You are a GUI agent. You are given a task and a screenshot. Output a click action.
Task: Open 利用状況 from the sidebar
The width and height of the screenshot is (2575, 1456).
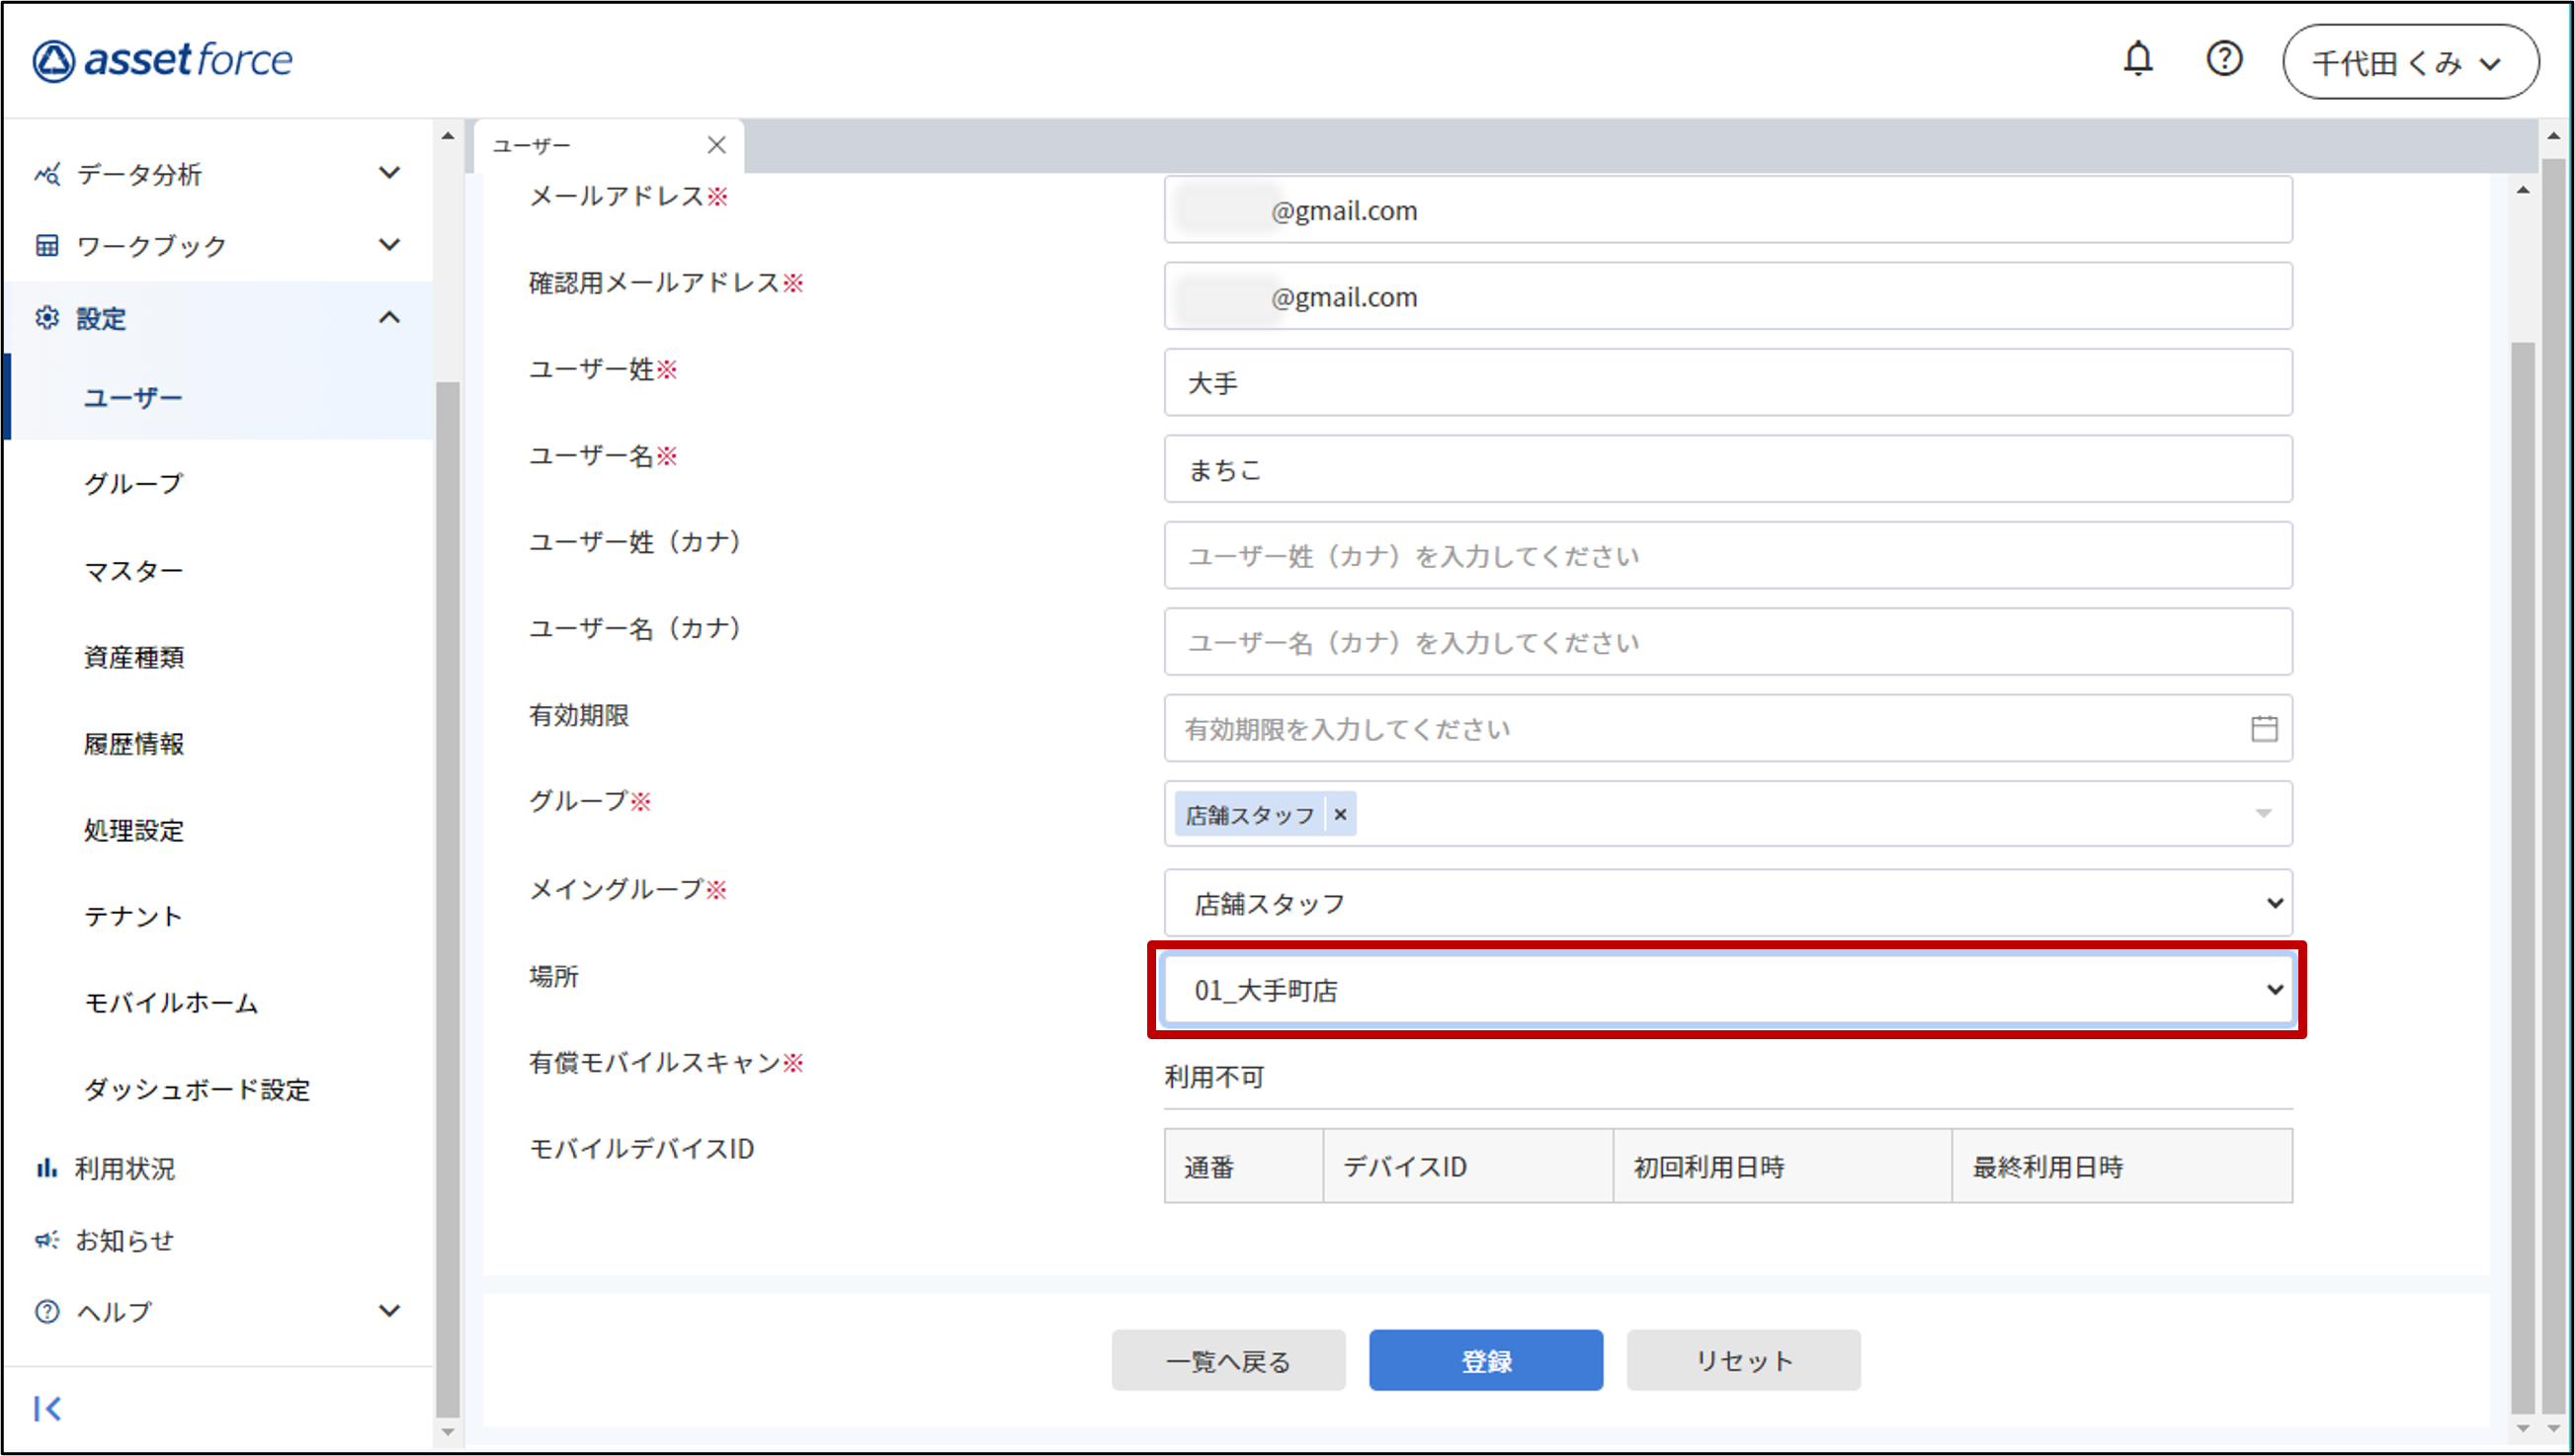click(124, 1167)
